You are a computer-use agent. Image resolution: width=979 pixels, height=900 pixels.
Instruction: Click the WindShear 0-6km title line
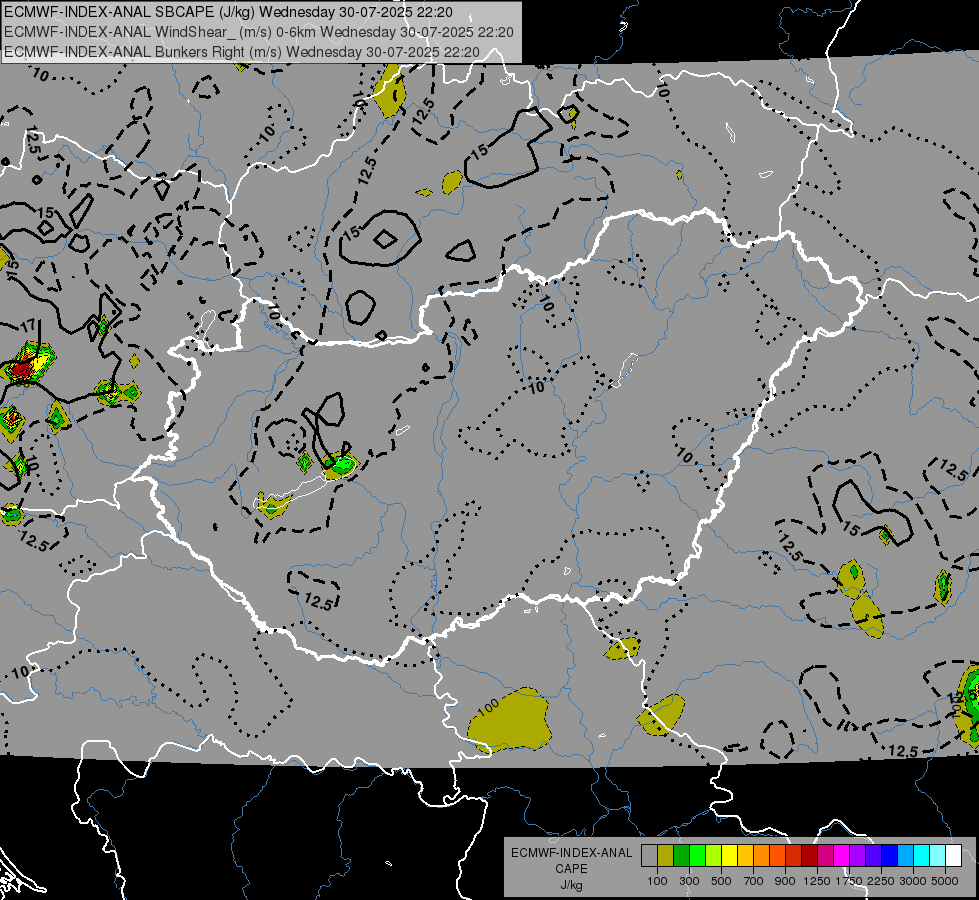pyautogui.click(x=258, y=32)
